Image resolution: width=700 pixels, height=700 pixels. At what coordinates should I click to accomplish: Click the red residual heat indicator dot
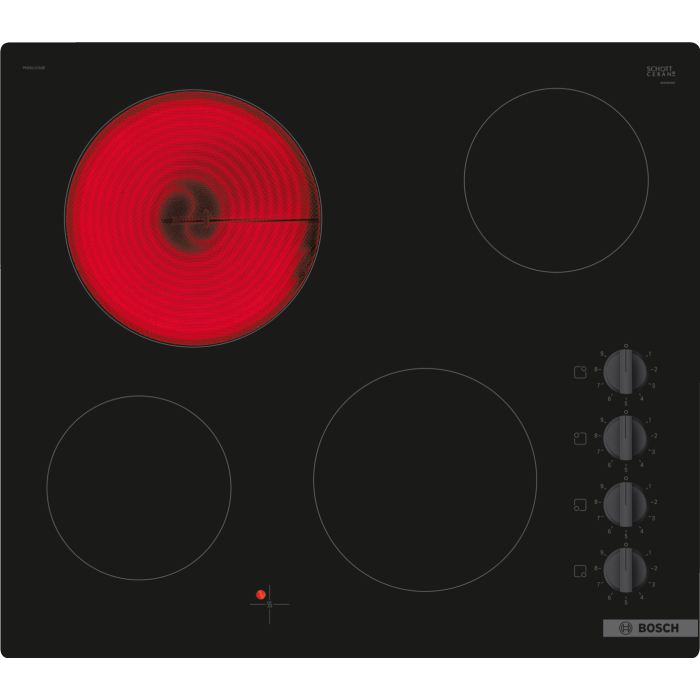point(261,594)
